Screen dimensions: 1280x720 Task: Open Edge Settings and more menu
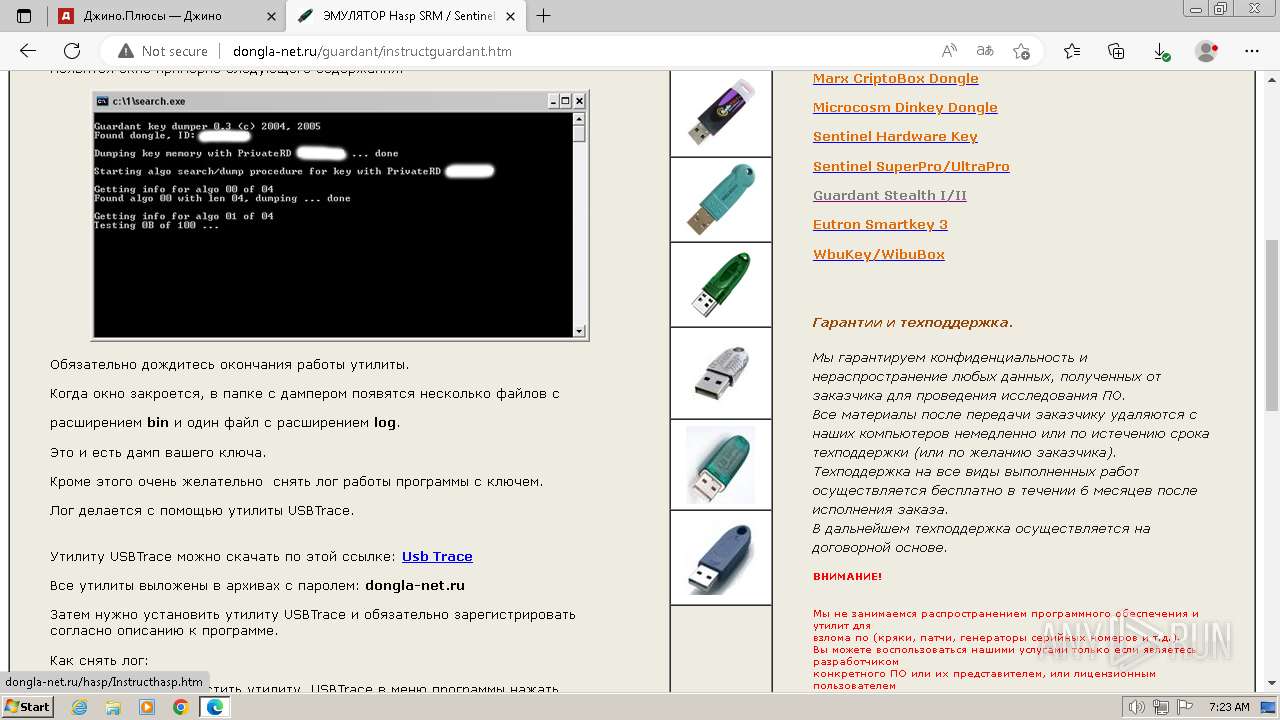pos(1251,51)
